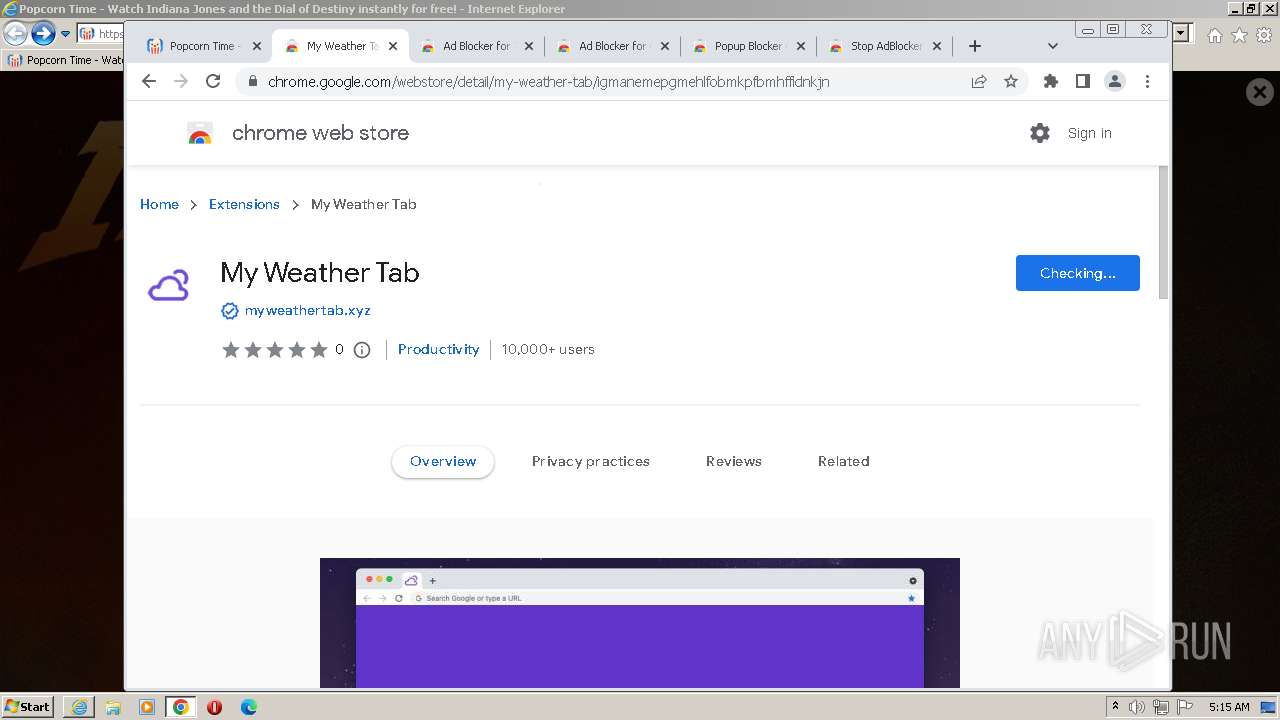Show hidden system tray icons

pyautogui.click(x=1115, y=707)
